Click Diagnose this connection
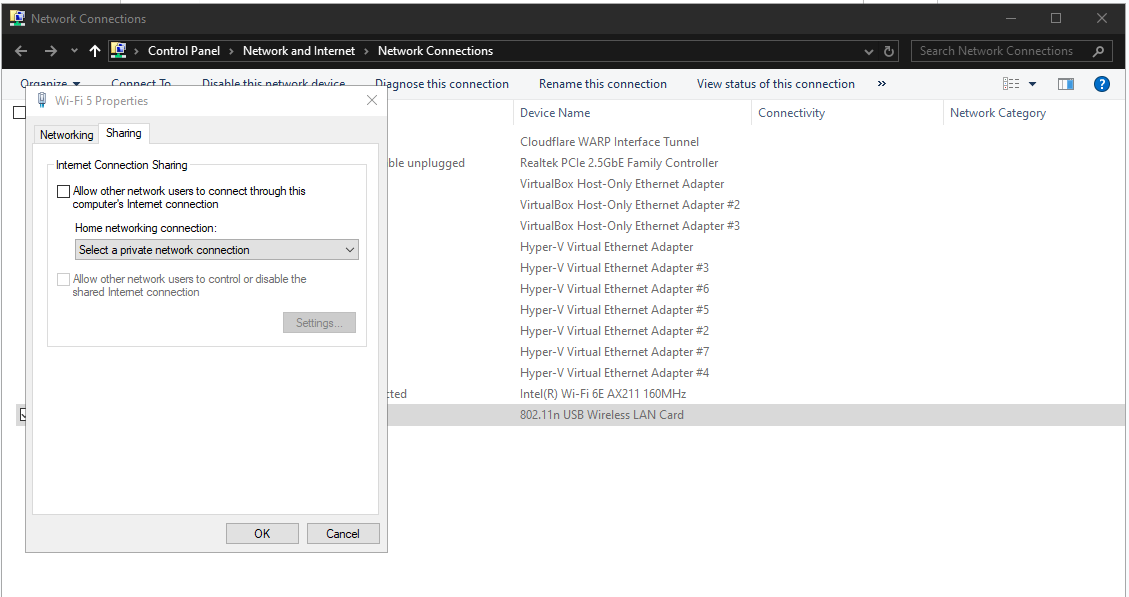The height and width of the screenshot is (597, 1129). point(441,84)
